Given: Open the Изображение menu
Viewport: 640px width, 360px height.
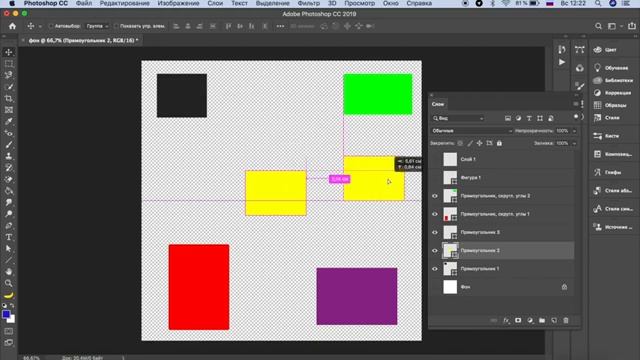Looking at the screenshot, I should 178,3.
